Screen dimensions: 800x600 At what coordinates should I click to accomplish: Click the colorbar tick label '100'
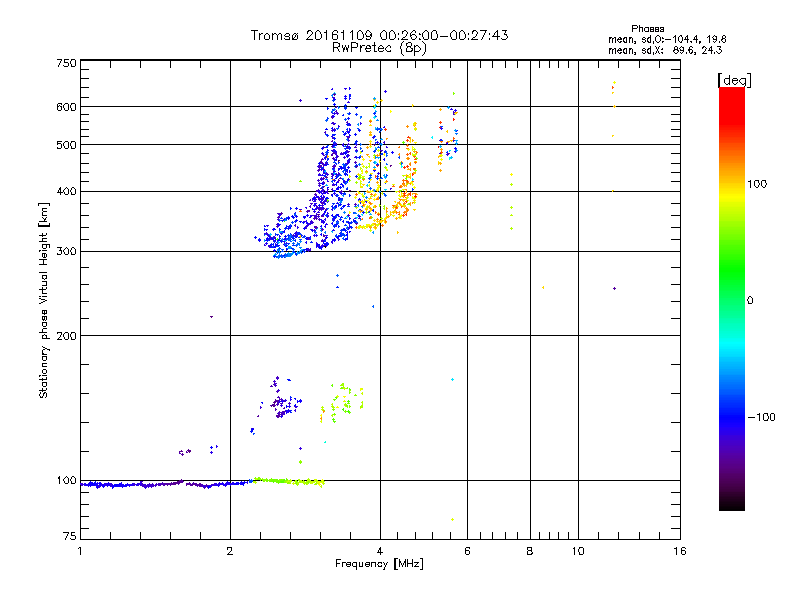pos(757,184)
